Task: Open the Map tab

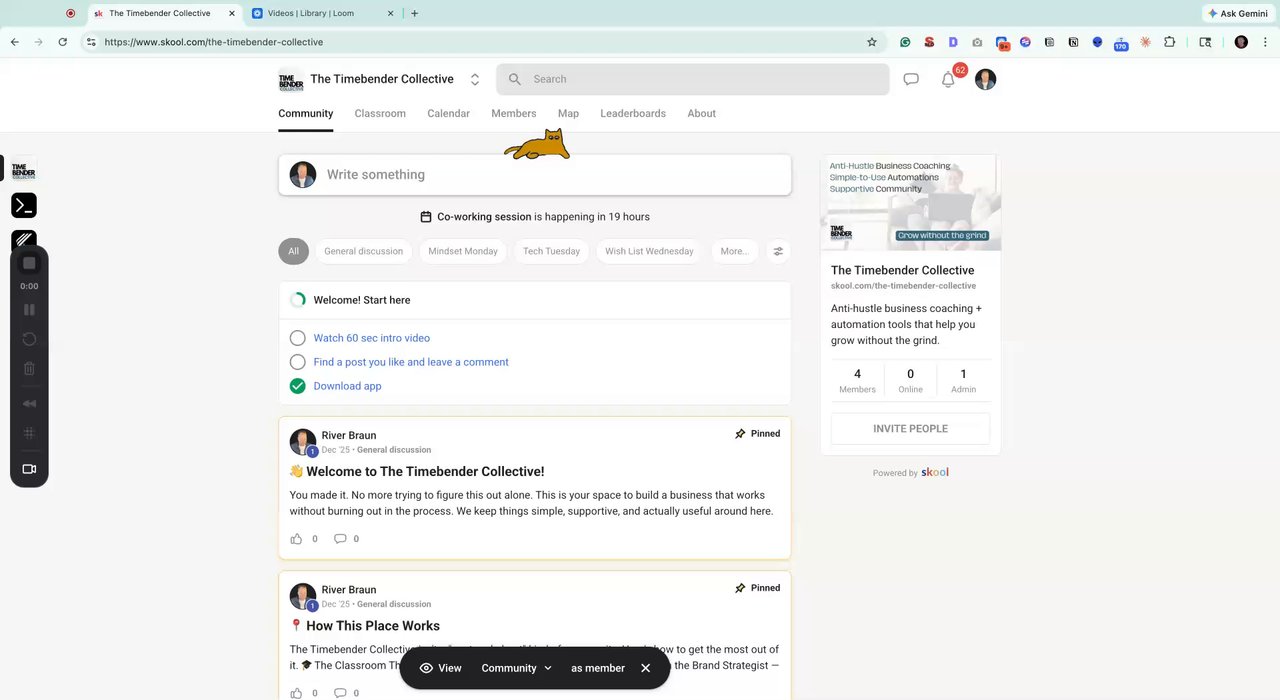Action: click(x=568, y=113)
